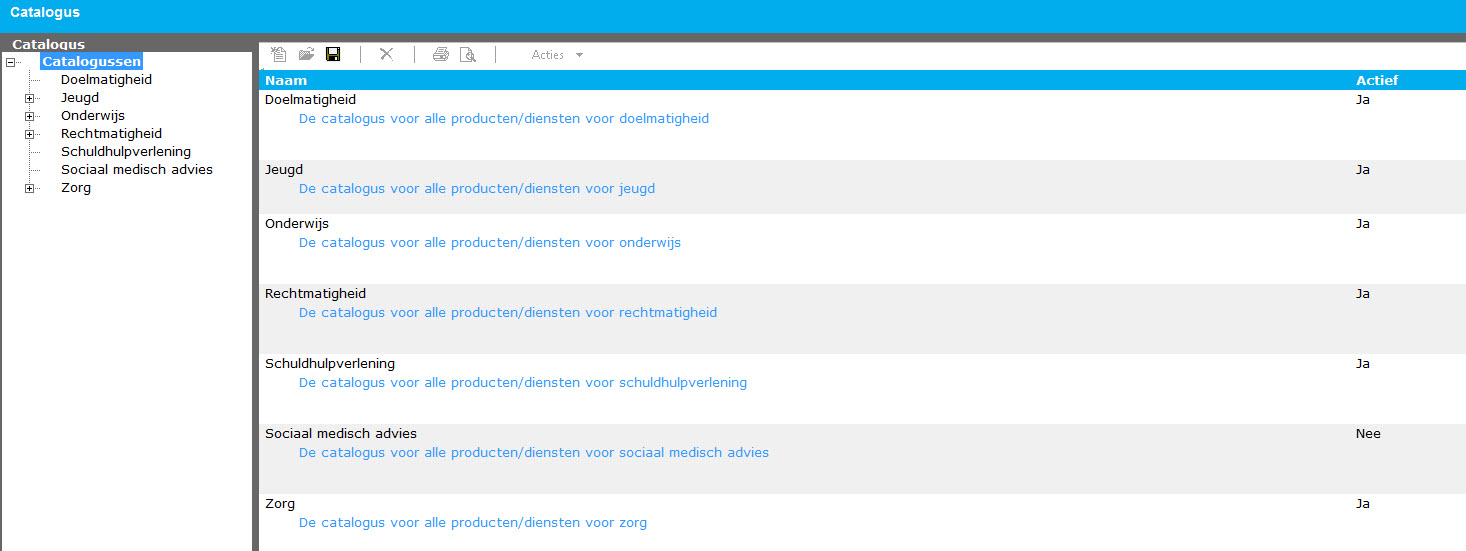
Task: Open the Jeugd catalogus description link
Action: pos(477,188)
